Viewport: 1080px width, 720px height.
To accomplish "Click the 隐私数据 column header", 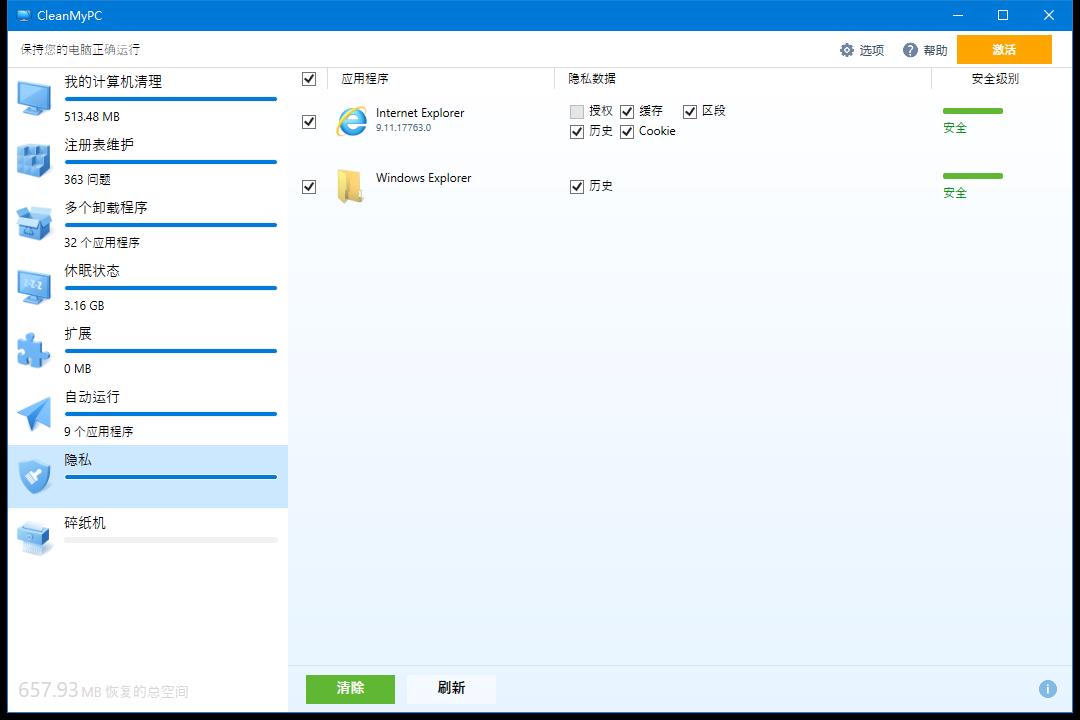I will point(592,79).
